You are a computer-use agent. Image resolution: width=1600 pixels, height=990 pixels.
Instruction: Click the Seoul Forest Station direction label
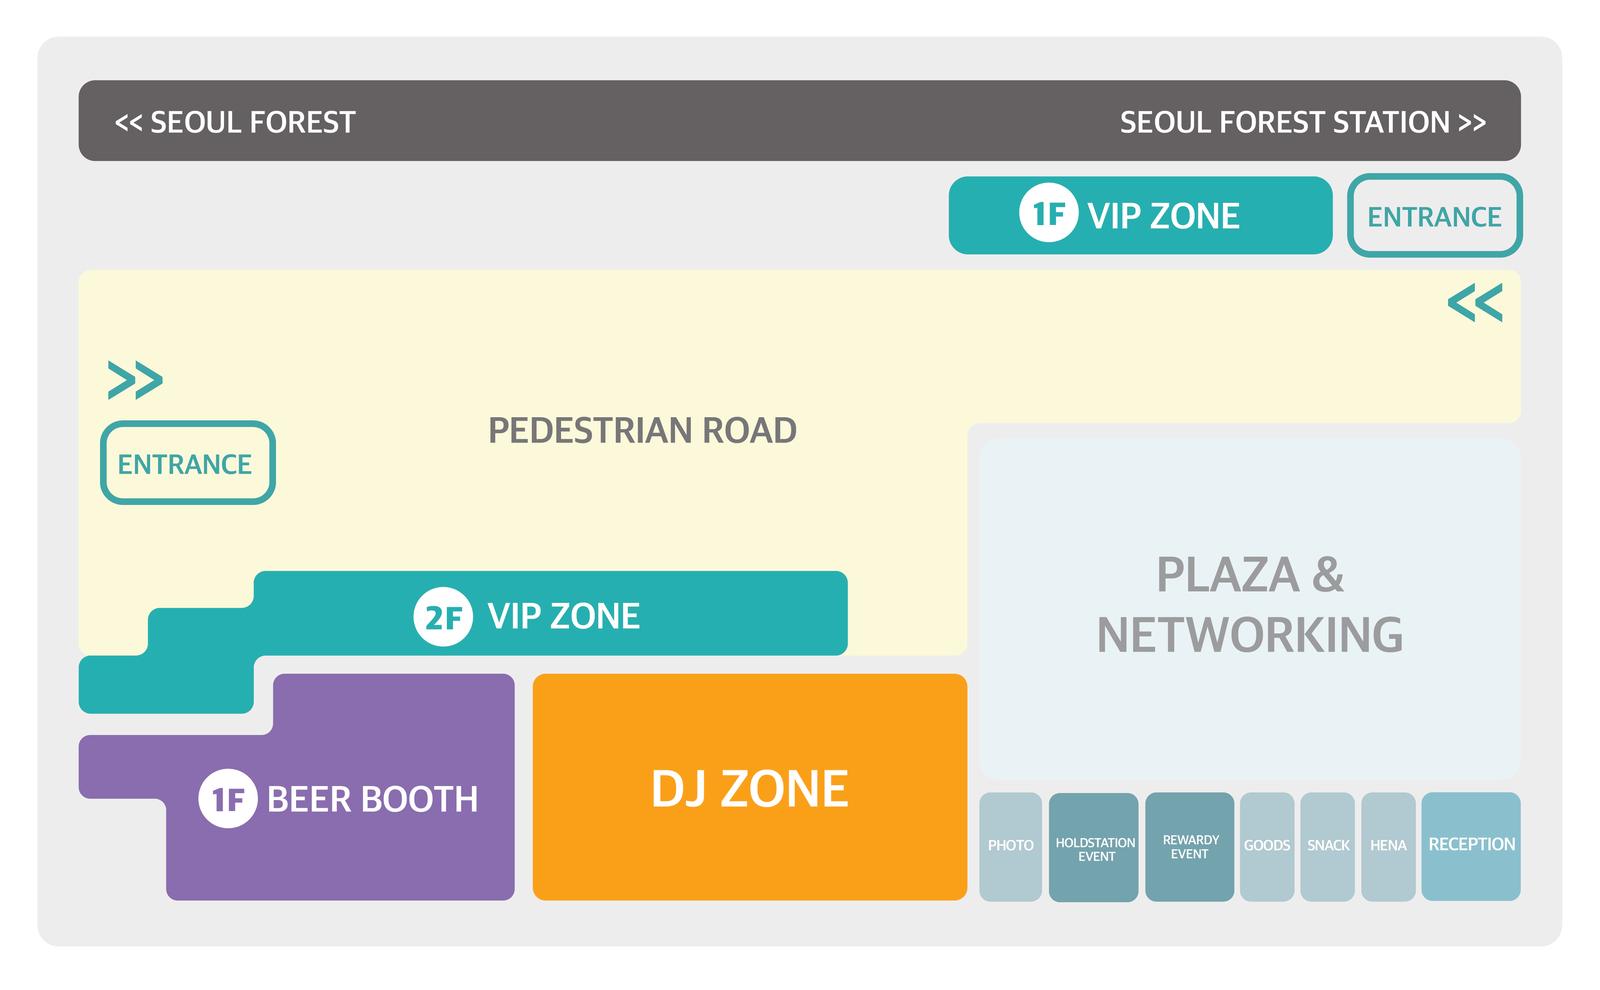click(x=1303, y=122)
